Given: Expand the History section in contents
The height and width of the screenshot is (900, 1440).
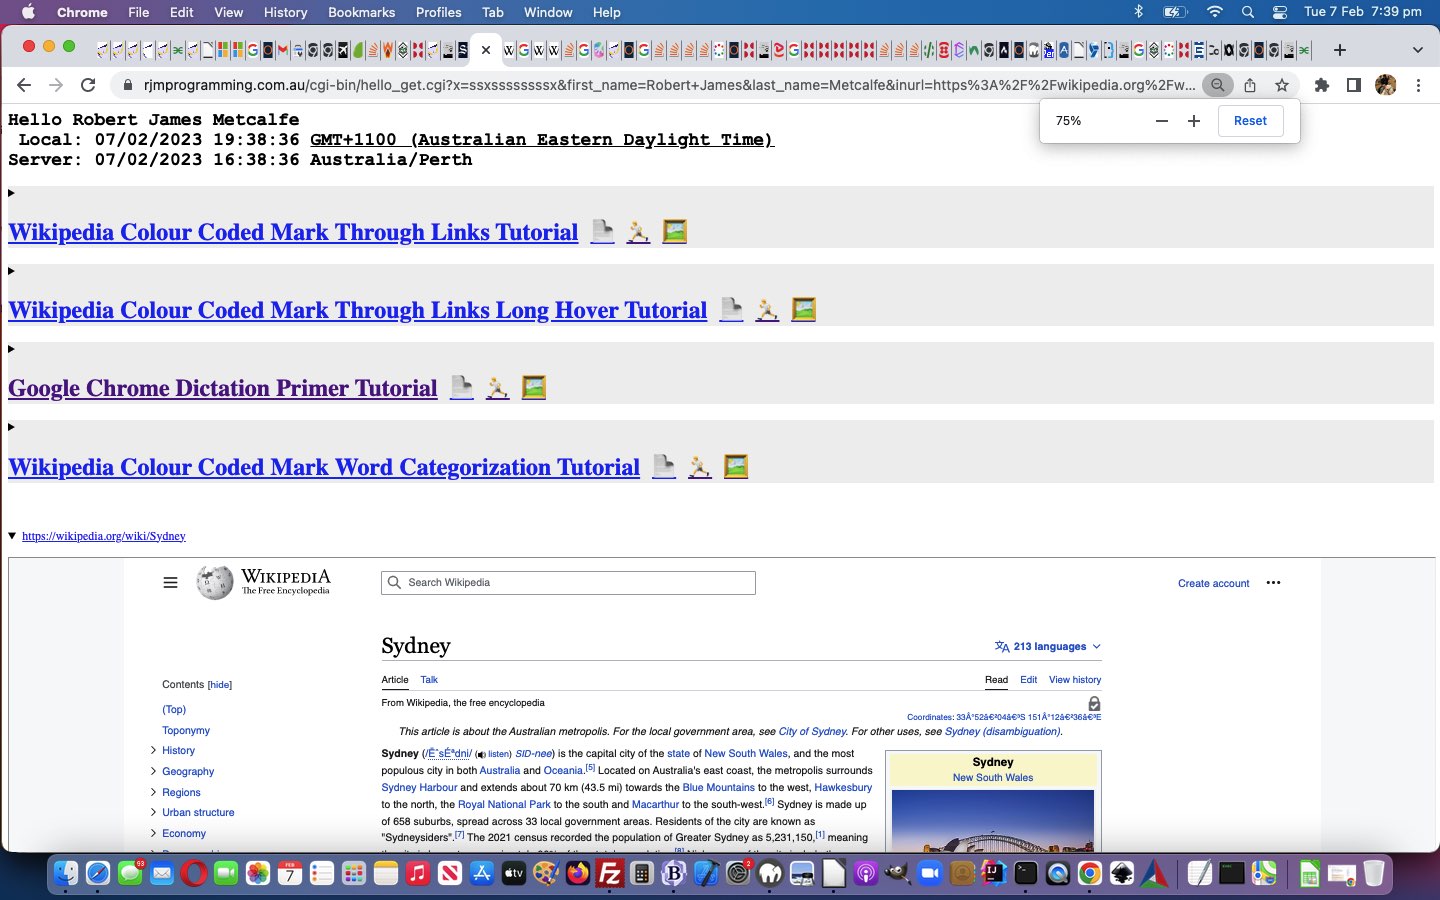Looking at the screenshot, I should coord(153,750).
